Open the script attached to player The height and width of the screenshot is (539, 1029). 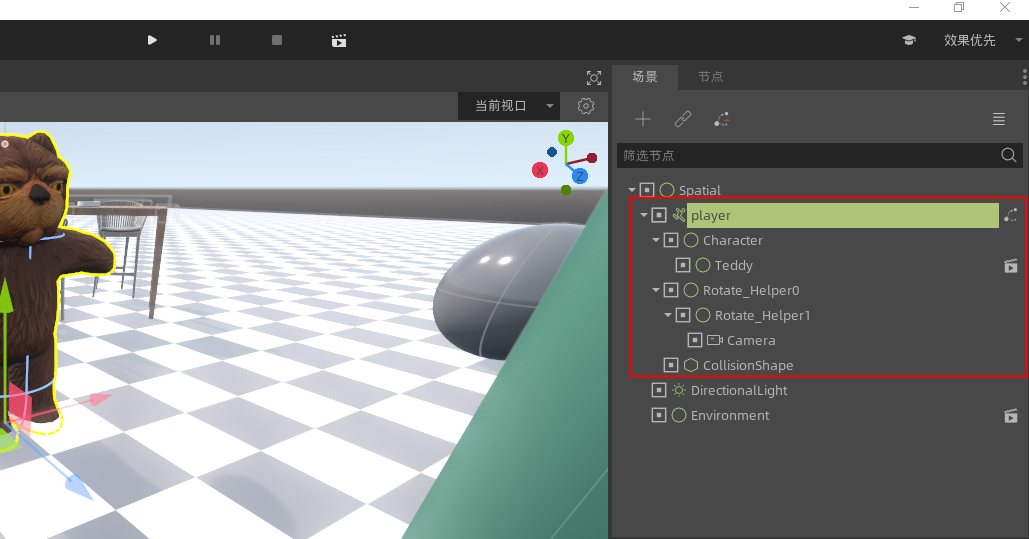1011,215
